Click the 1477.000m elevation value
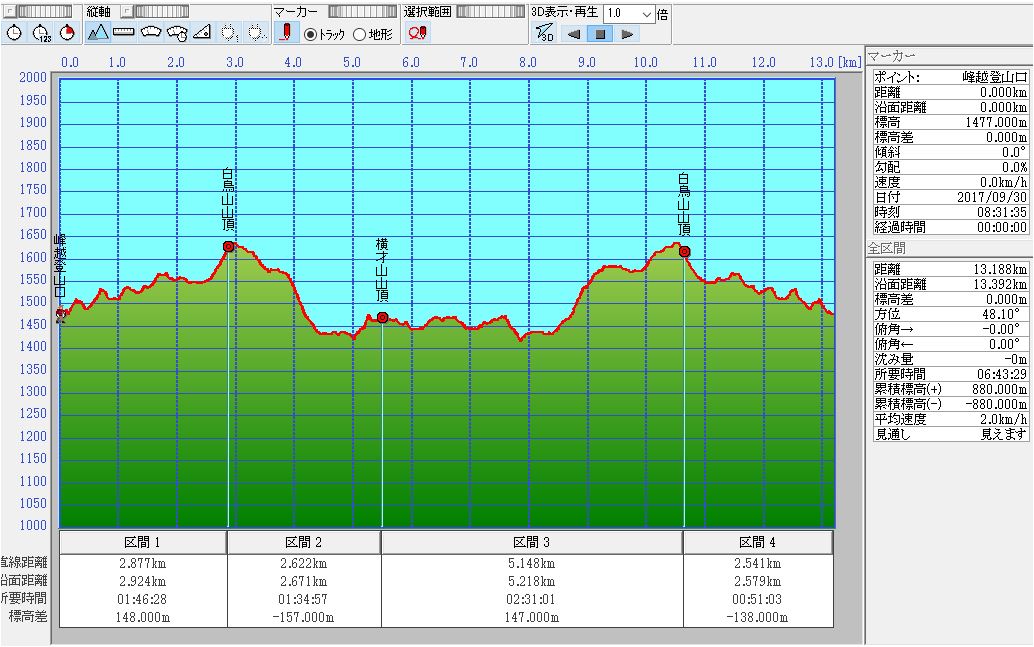Screen dimensions: 1034x647 point(996,122)
